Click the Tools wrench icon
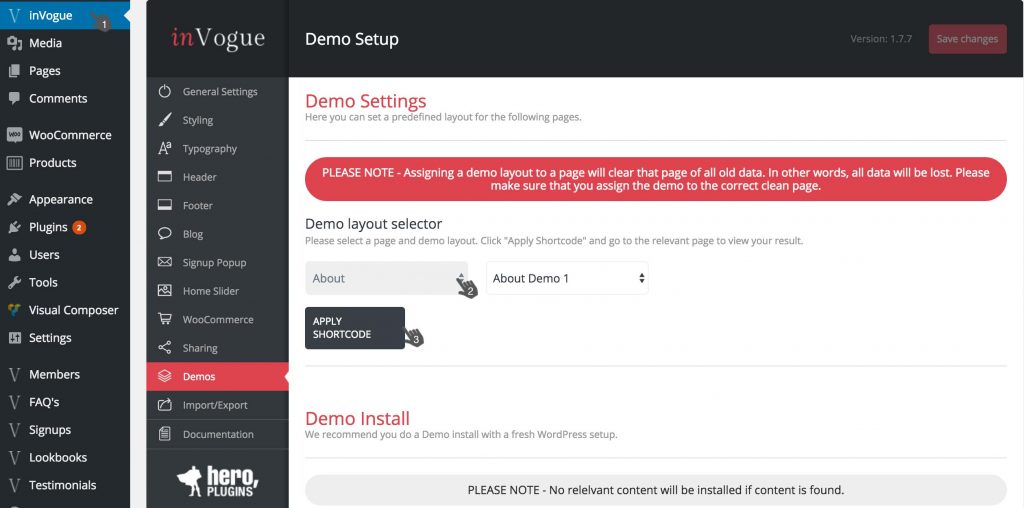 coord(14,282)
